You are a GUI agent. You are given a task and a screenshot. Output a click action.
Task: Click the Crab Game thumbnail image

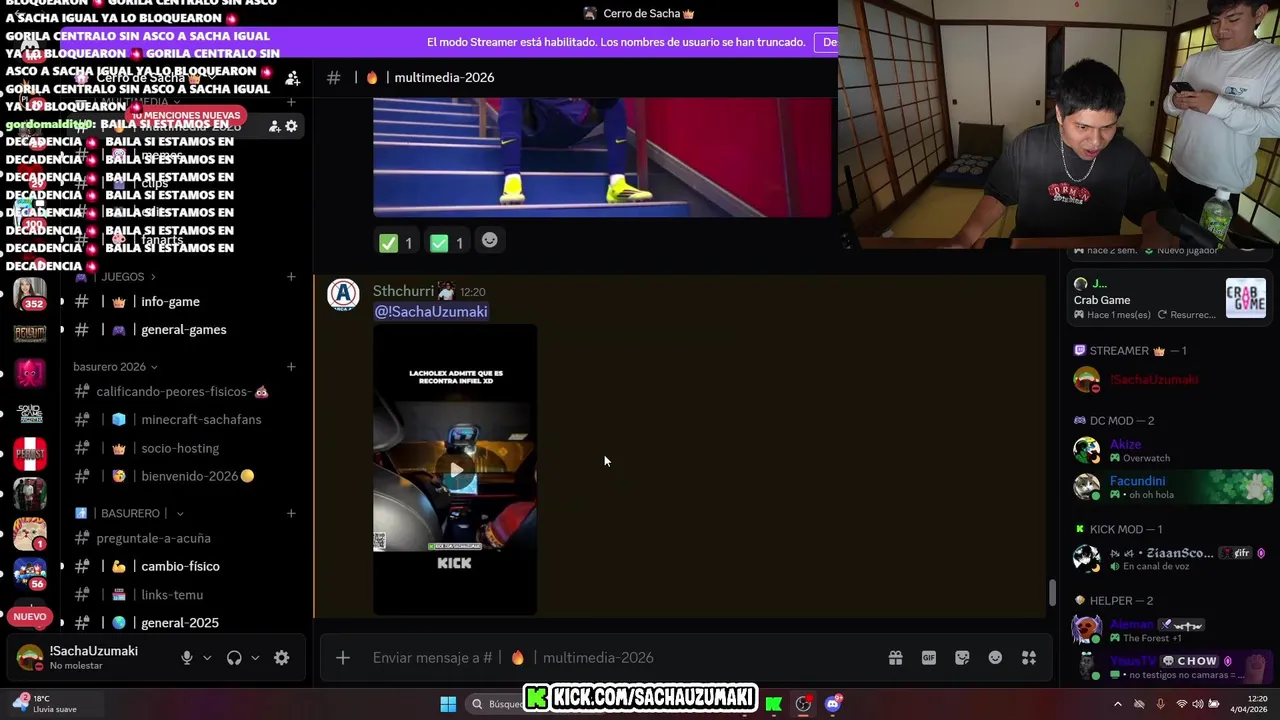[1245, 298]
